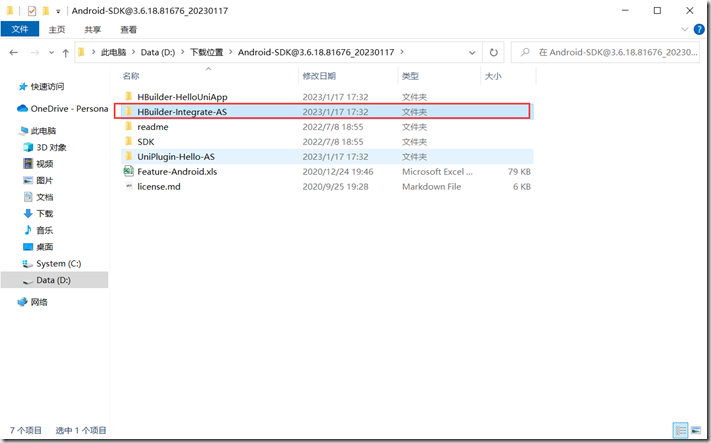Switch to details view in status bar
The height and width of the screenshot is (443, 711).
[x=680, y=430]
